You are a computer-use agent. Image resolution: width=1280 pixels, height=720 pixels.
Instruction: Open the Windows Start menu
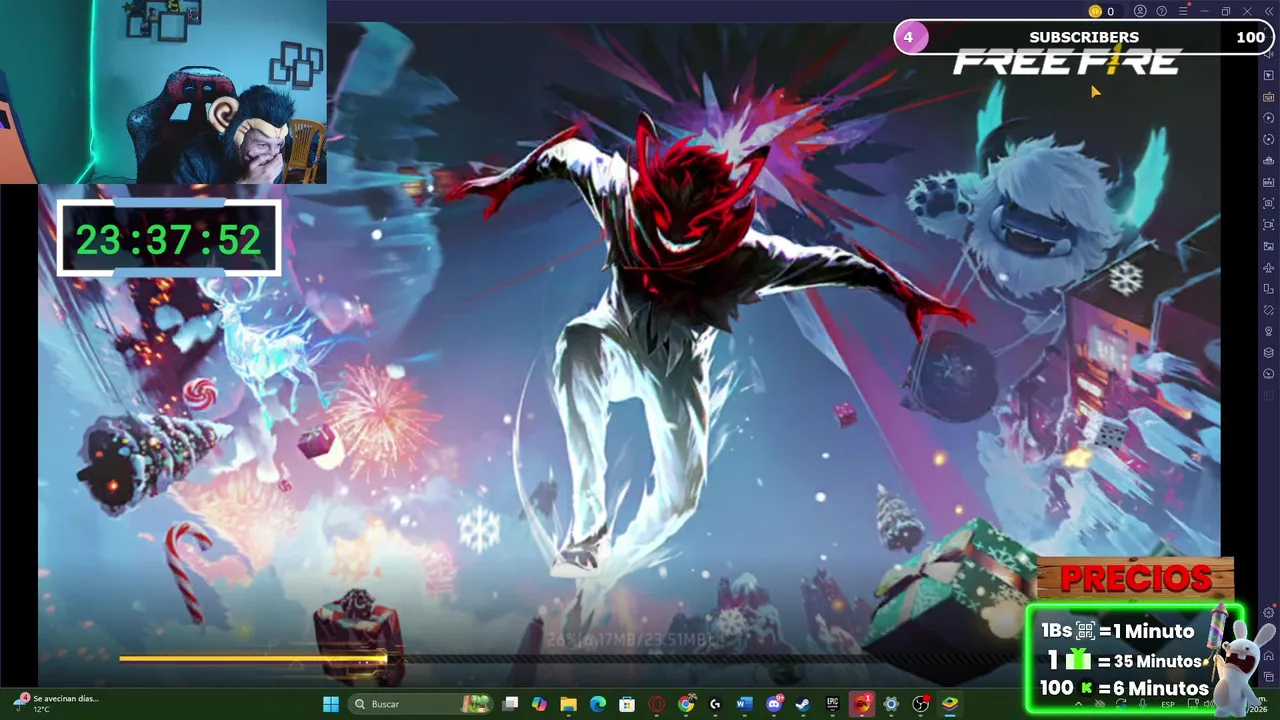coord(331,704)
